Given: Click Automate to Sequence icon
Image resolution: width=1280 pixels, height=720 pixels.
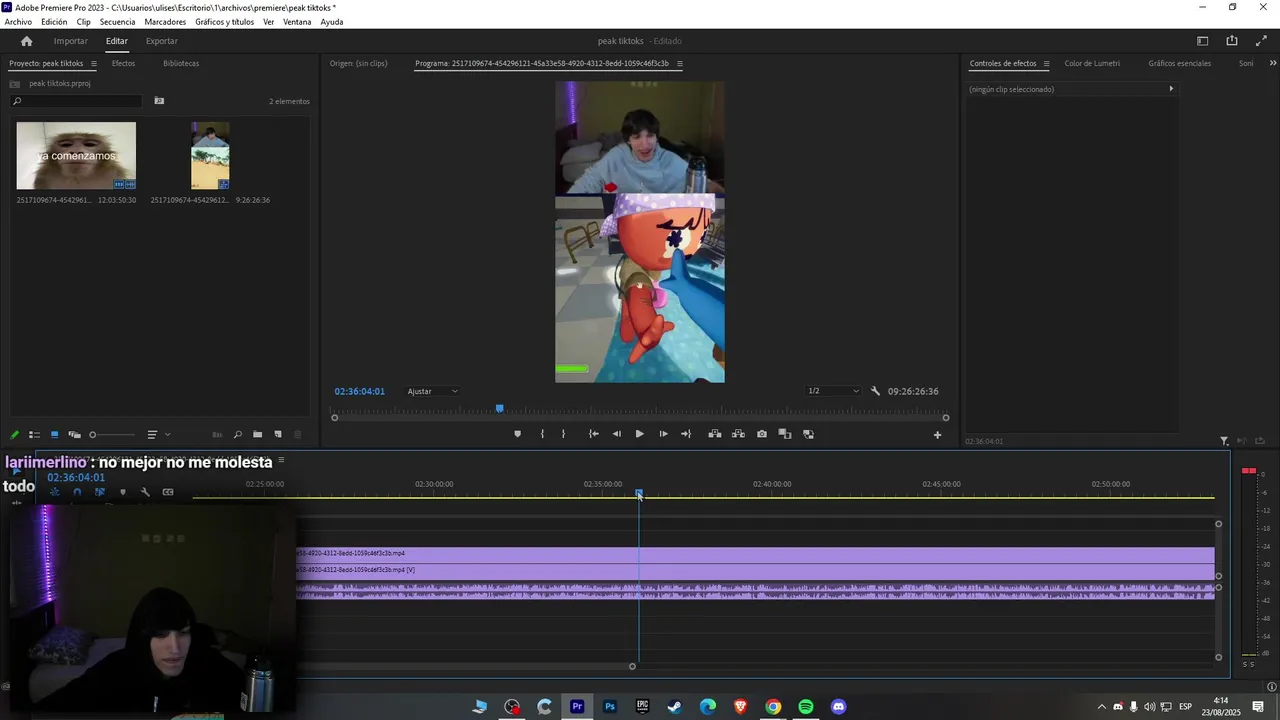Looking at the screenshot, I should click(217, 435).
